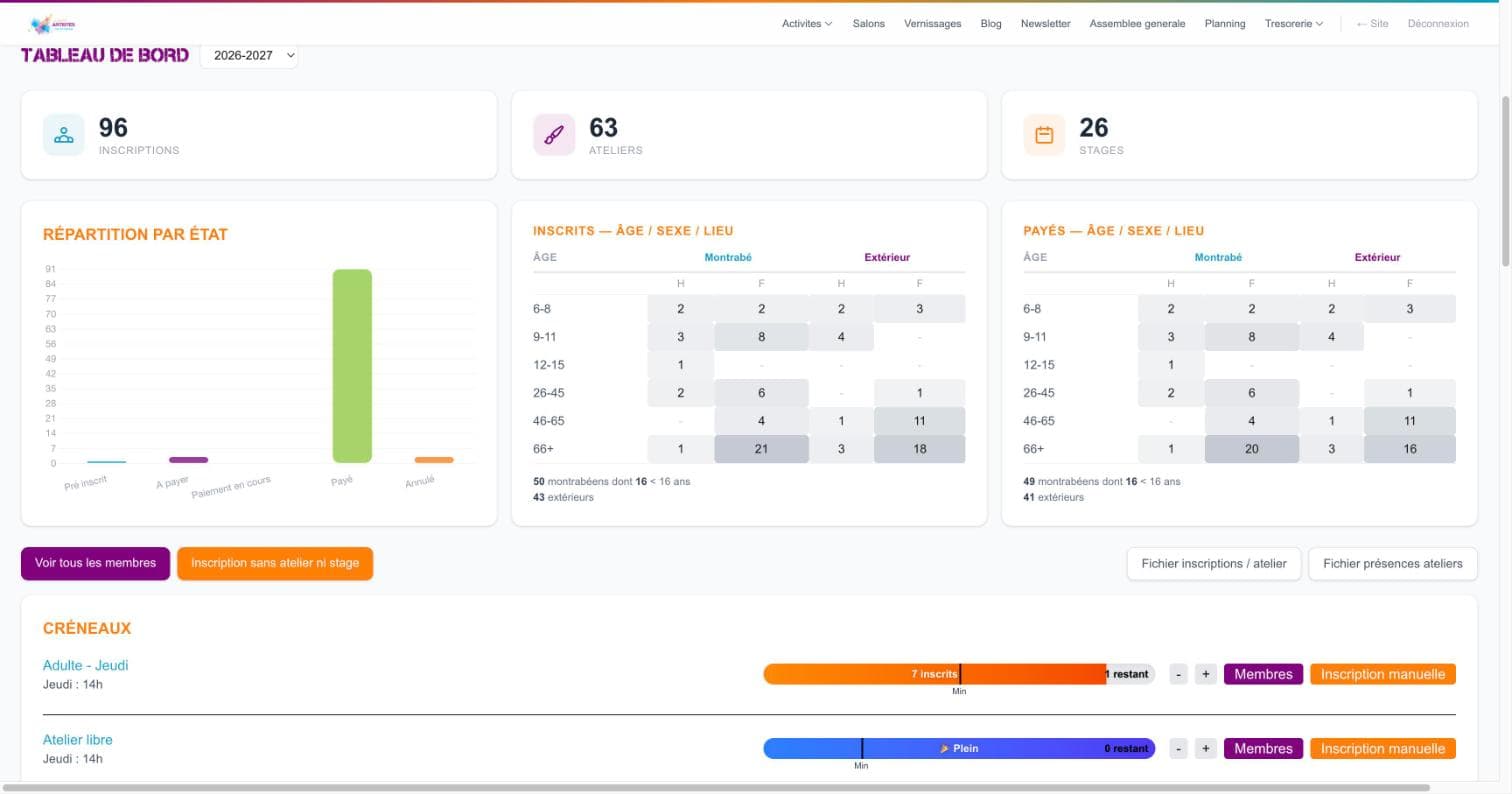Image resolution: width=1512 pixels, height=794 pixels.
Task: Click the Inscrits 46-65 Extérieur F cell 11
Action: 919,421
